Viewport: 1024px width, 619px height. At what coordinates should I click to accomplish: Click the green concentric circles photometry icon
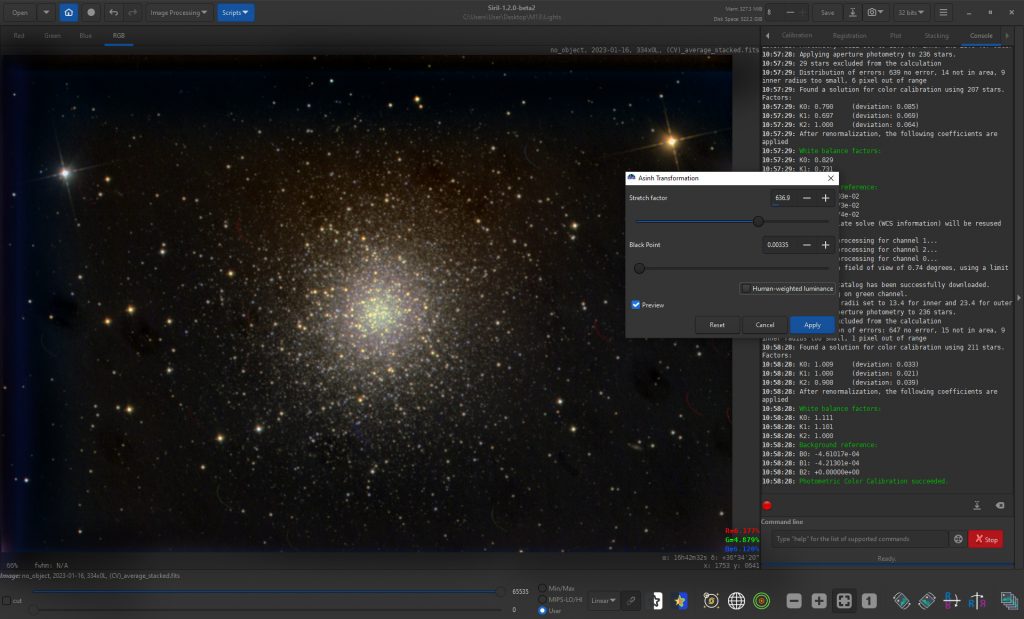pyautogui.click(x=761, y=601)
